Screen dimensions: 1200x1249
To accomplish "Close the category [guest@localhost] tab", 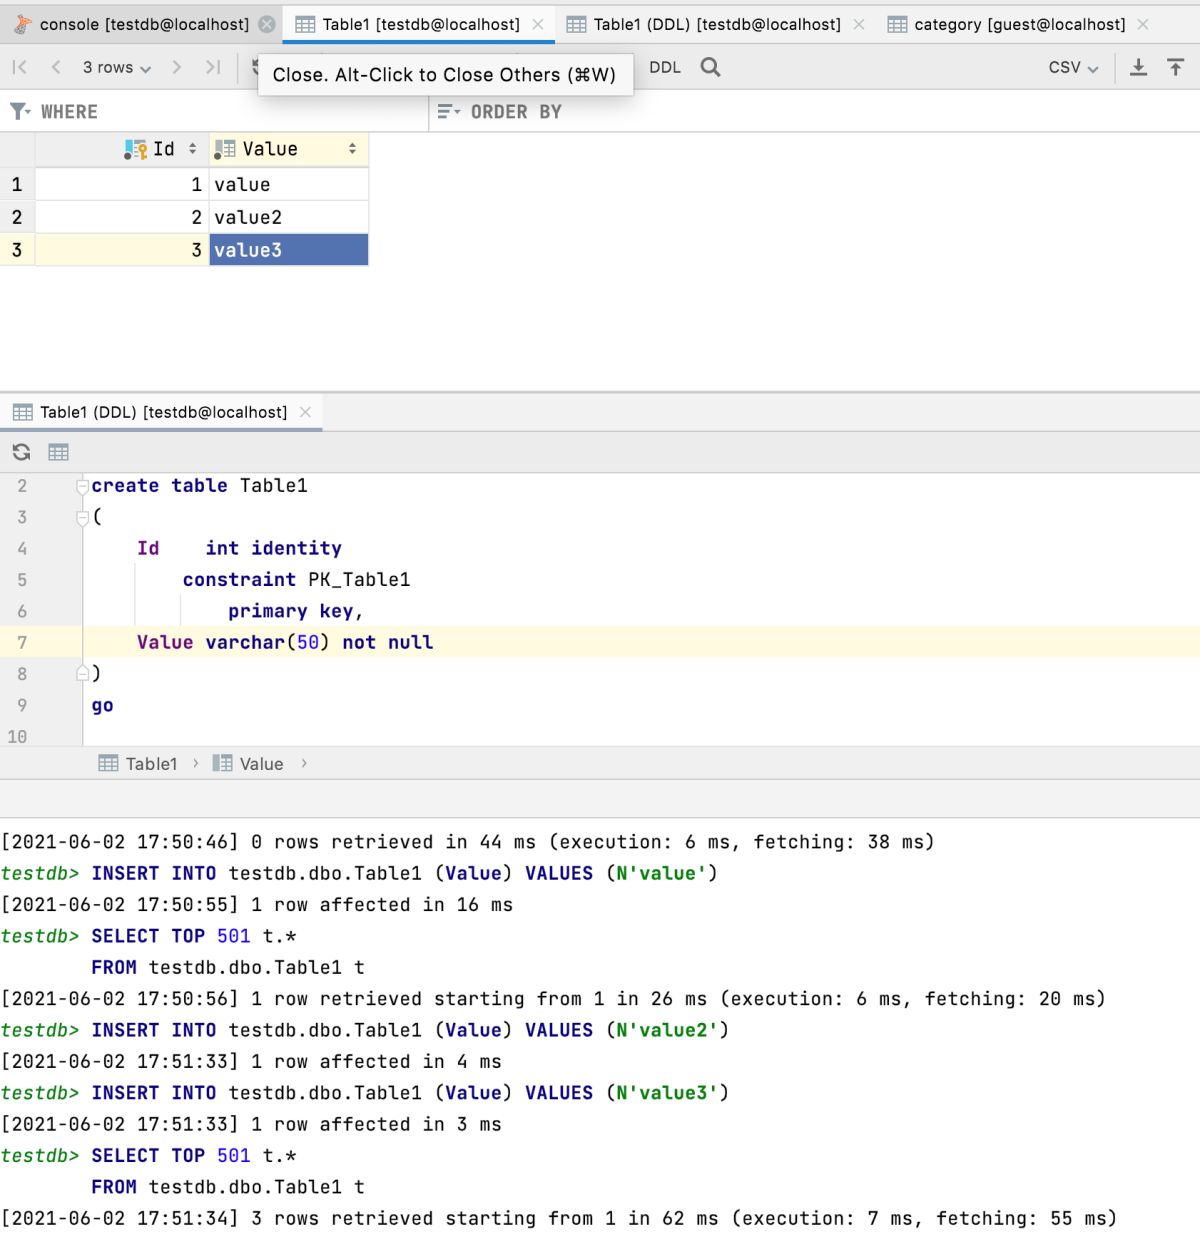I will click(x=1143, y=24).
